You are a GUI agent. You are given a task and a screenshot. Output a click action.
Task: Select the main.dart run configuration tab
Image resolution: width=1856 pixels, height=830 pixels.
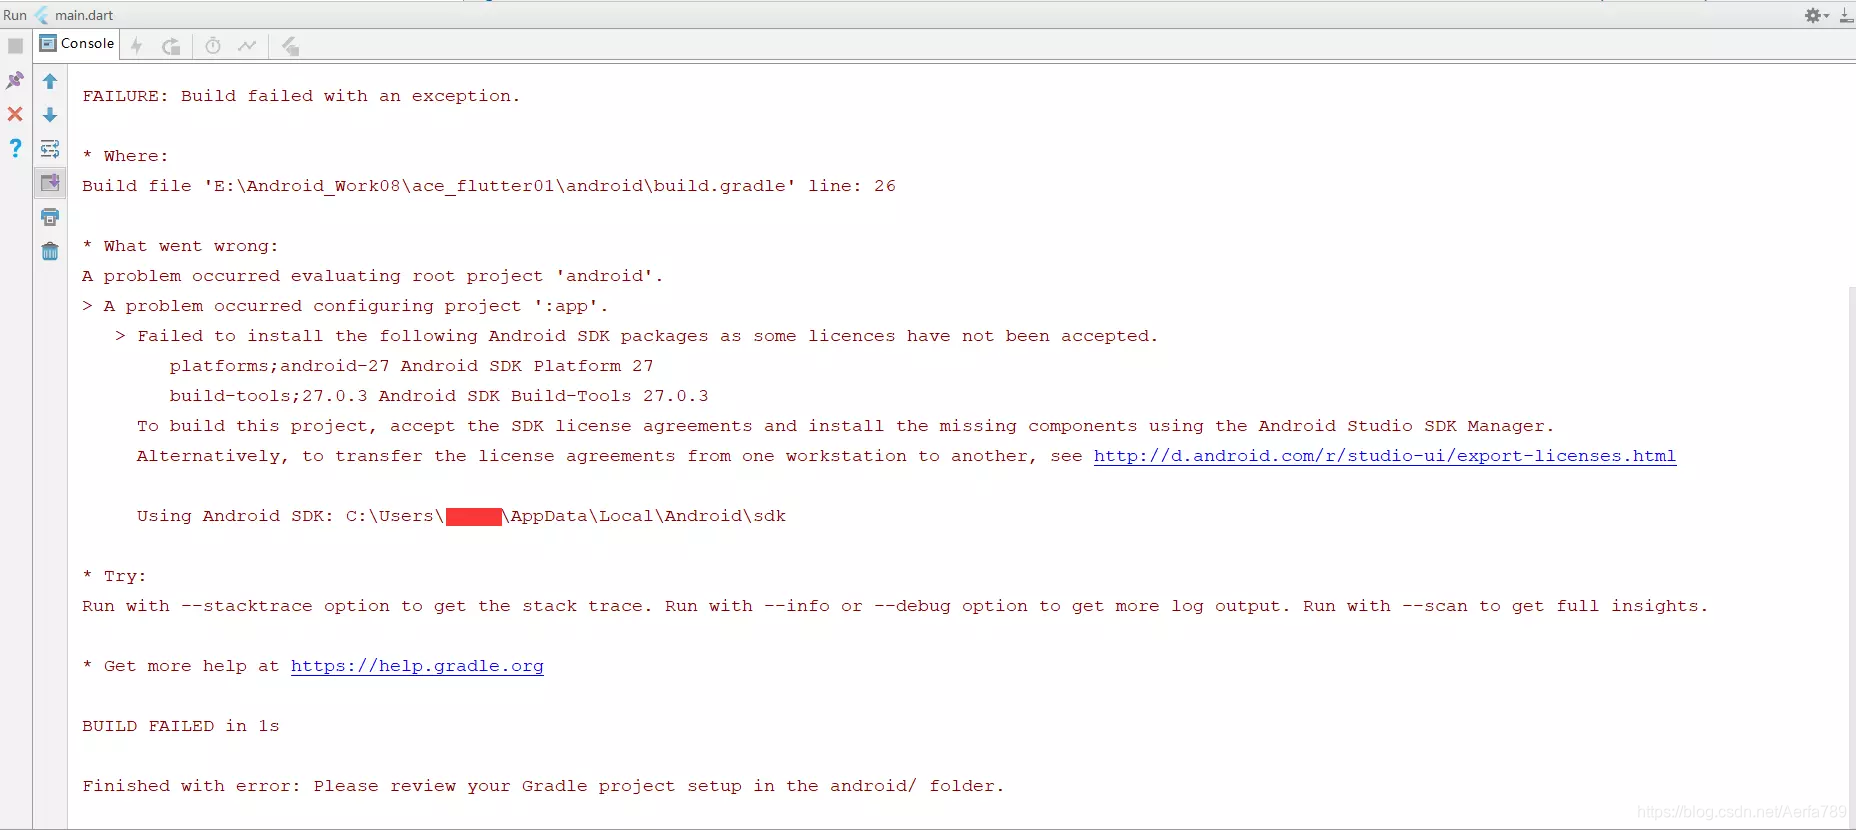tap(74, 15)
